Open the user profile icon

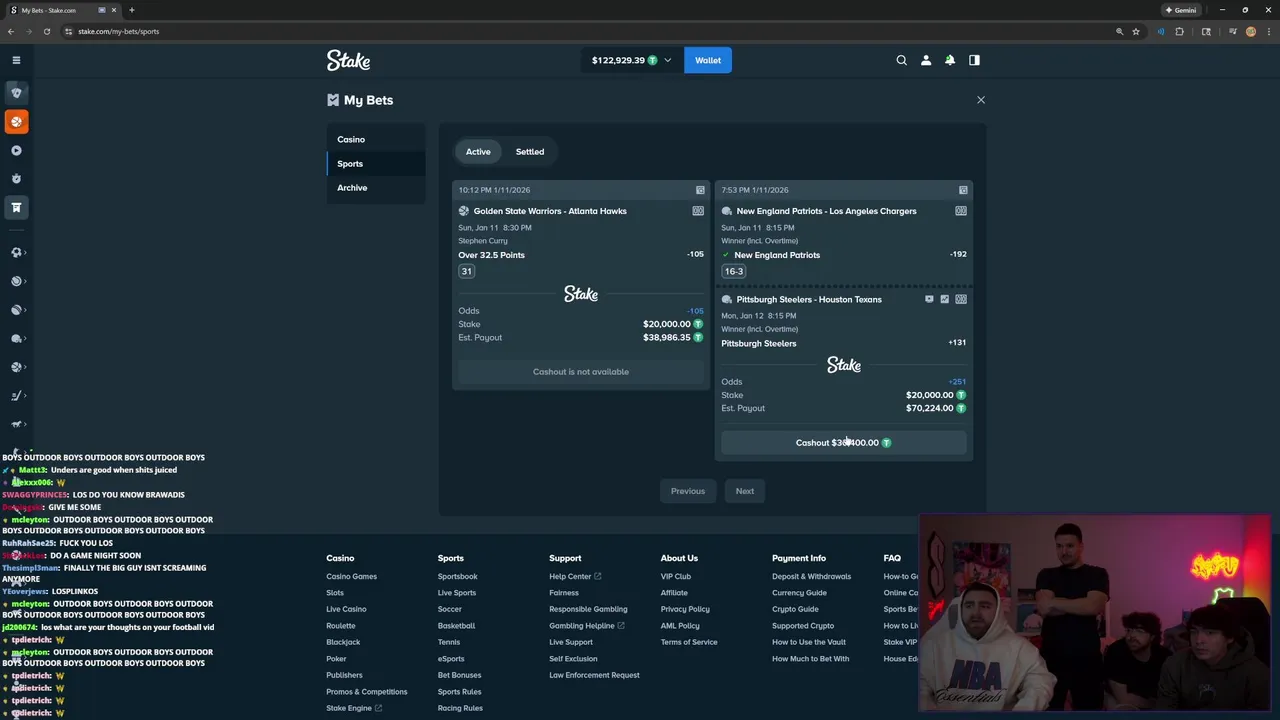pos(926,60)
